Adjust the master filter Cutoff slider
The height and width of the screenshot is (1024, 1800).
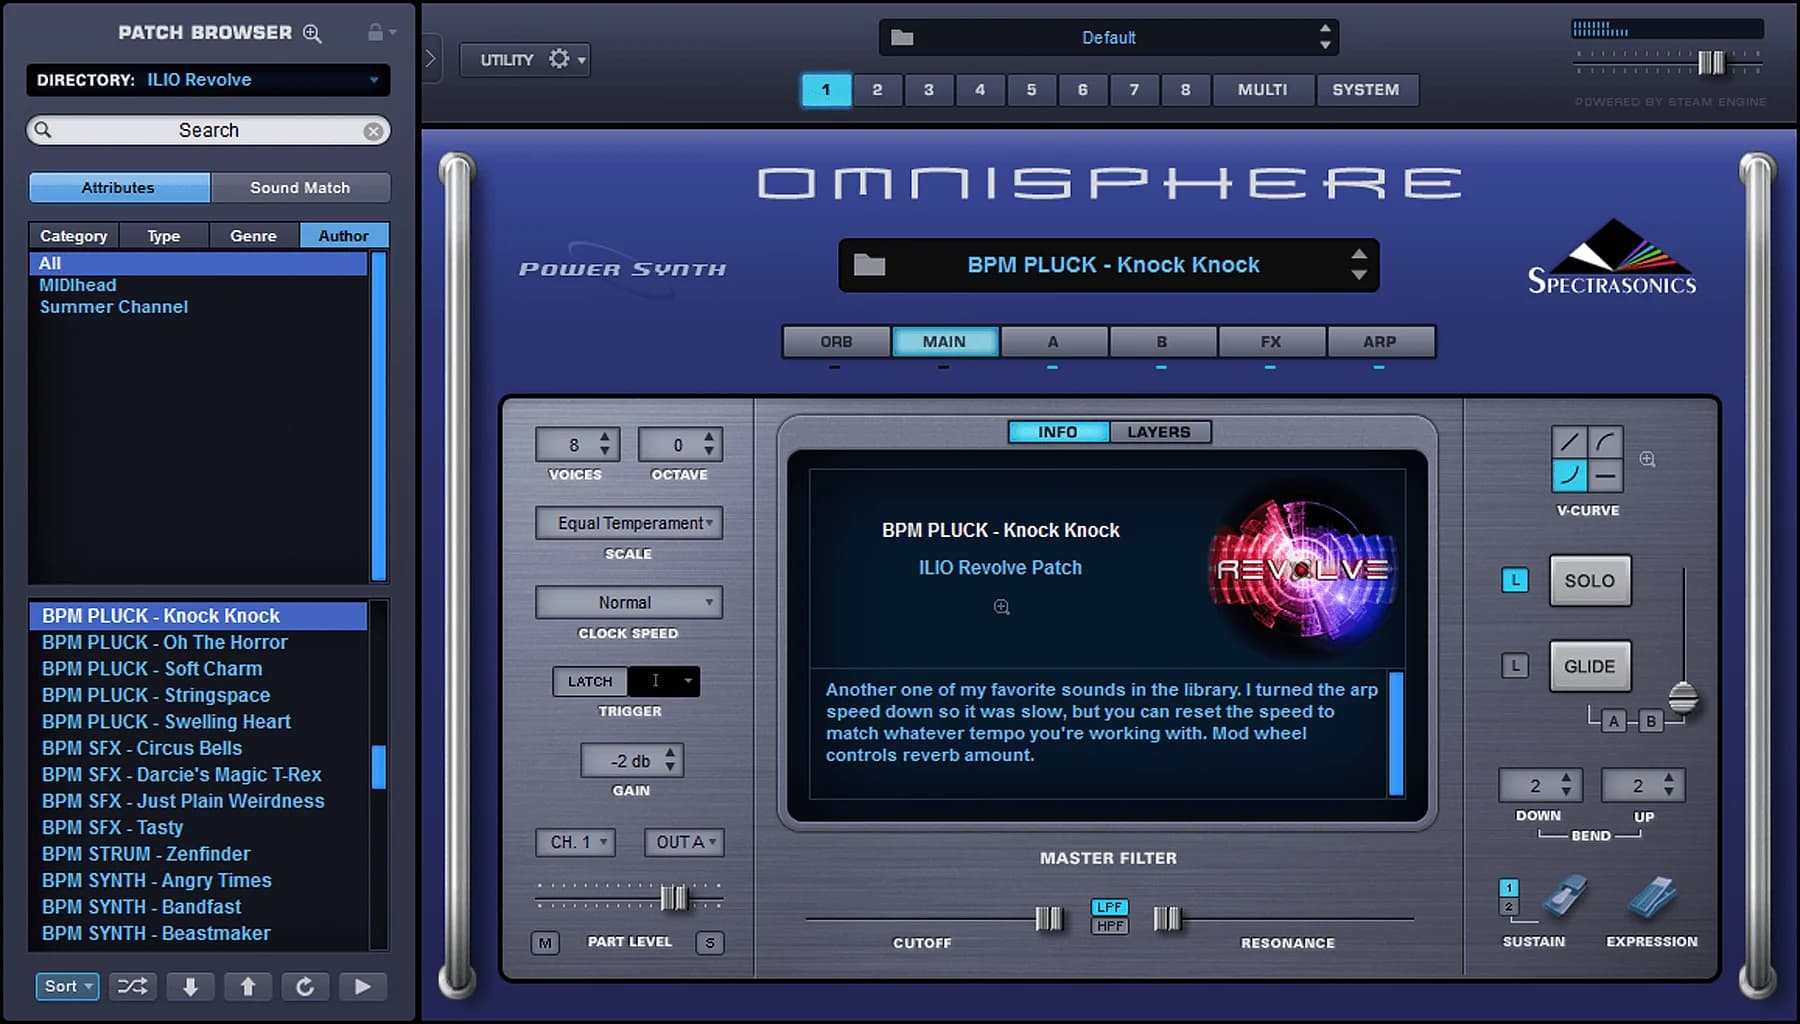(x=1048, y=917)
